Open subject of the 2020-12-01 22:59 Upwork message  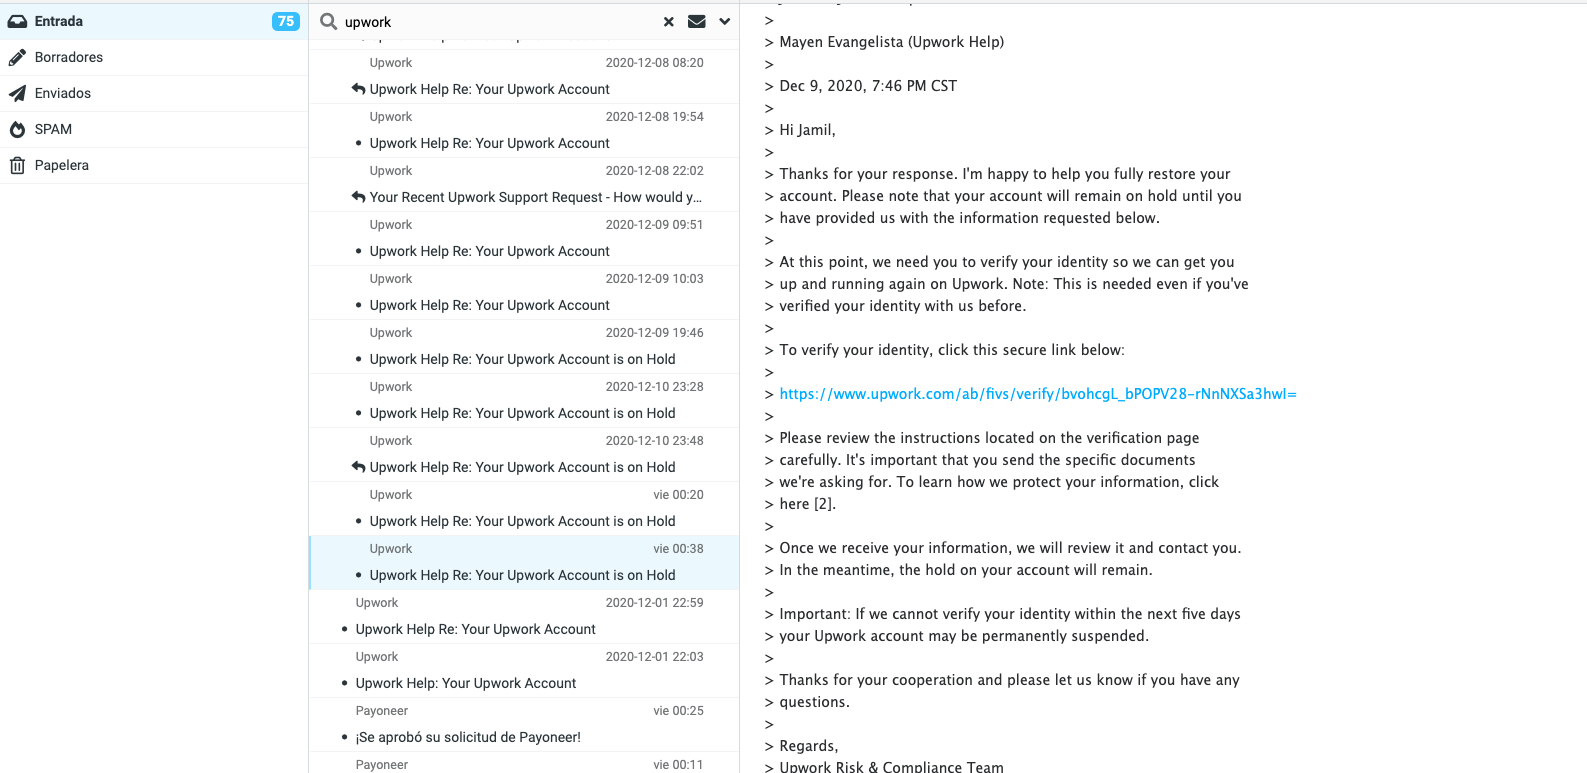tap(475, 629)
